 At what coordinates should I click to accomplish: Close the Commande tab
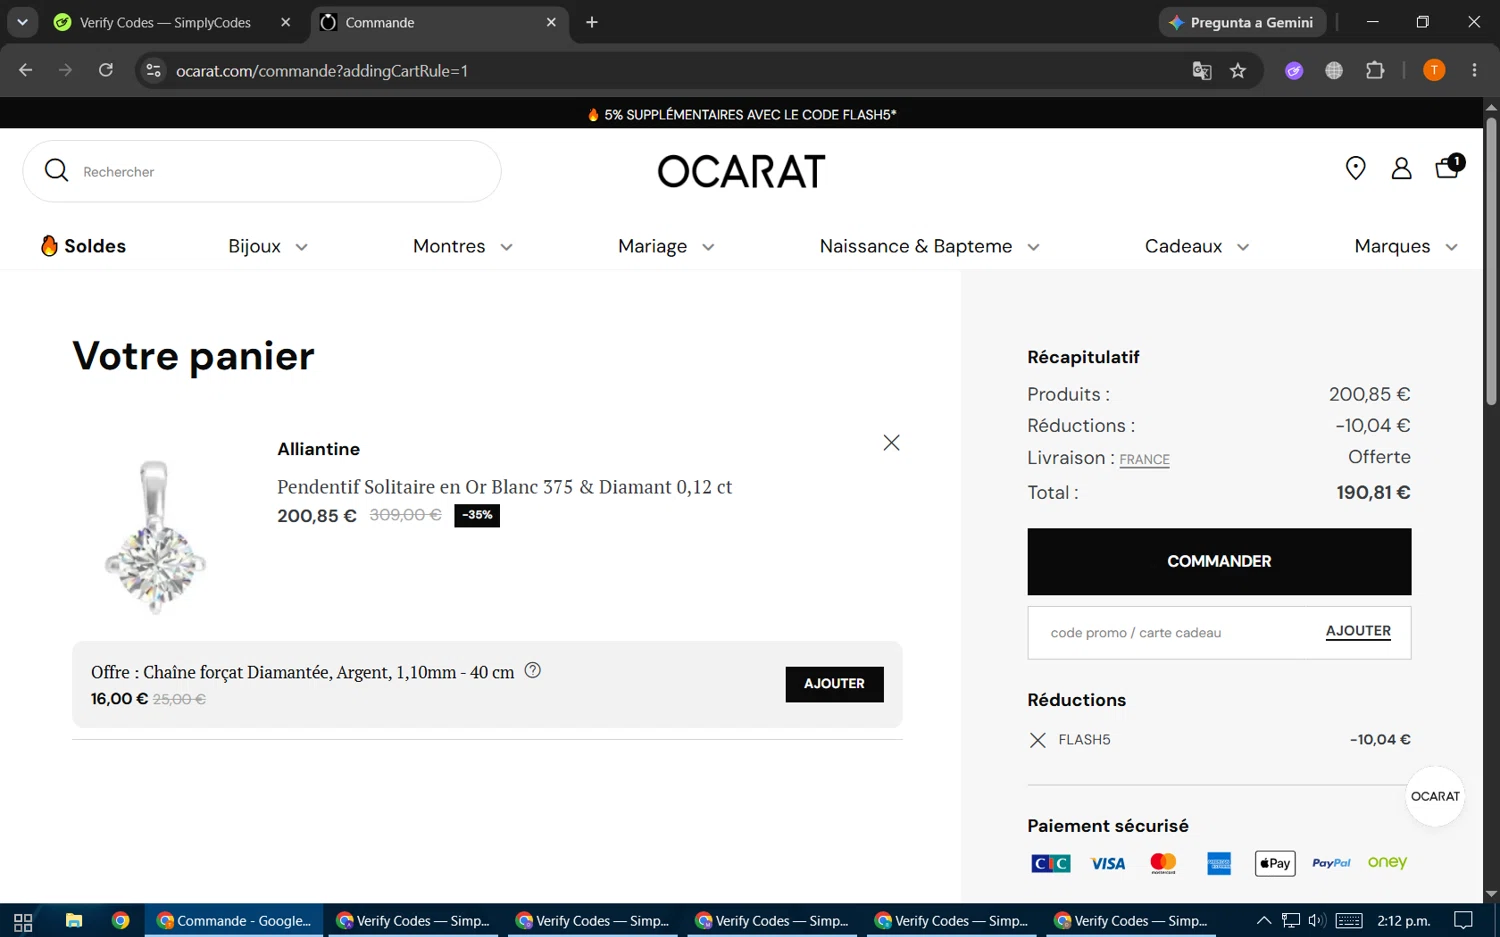click(551, 22)
